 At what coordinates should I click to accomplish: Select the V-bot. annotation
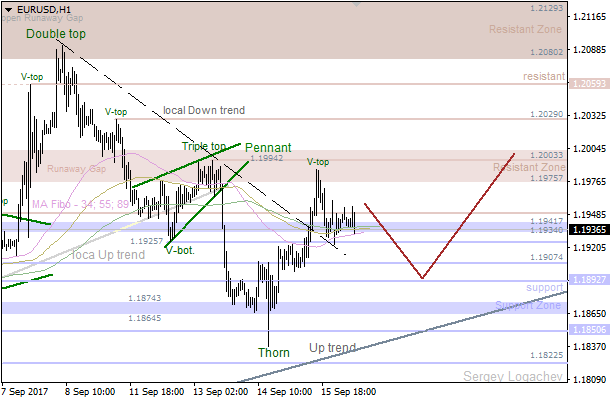[x=182, y=250]
